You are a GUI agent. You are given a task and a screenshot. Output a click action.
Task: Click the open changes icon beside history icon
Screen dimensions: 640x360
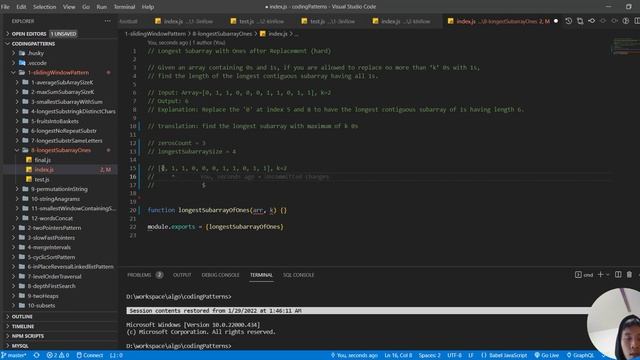coord(580,21)
